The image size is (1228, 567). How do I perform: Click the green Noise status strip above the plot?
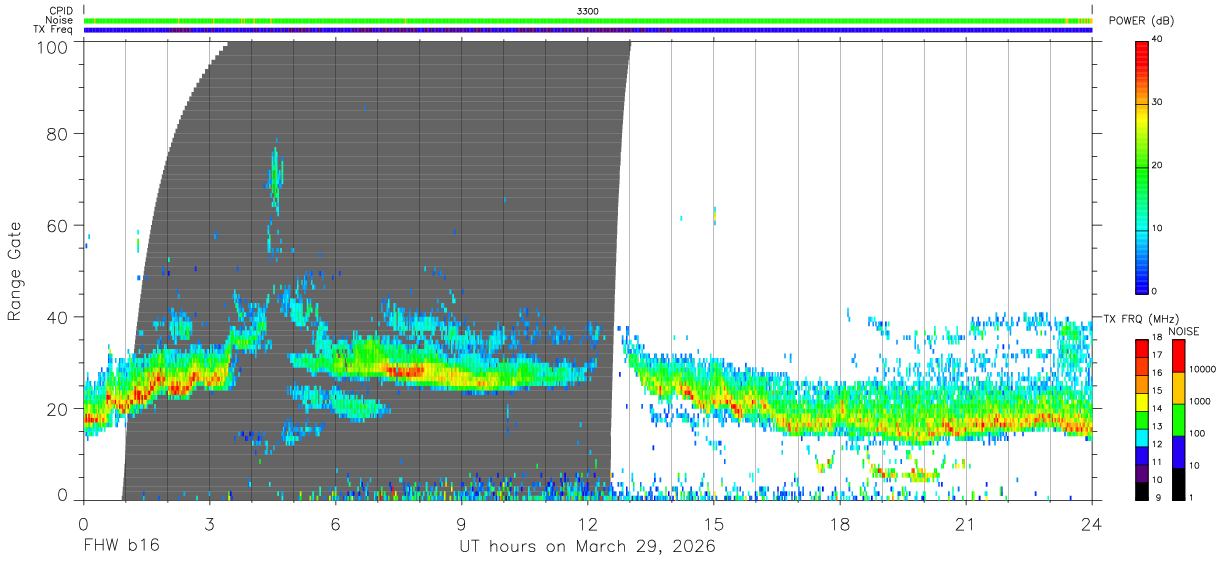pos(588,20)
